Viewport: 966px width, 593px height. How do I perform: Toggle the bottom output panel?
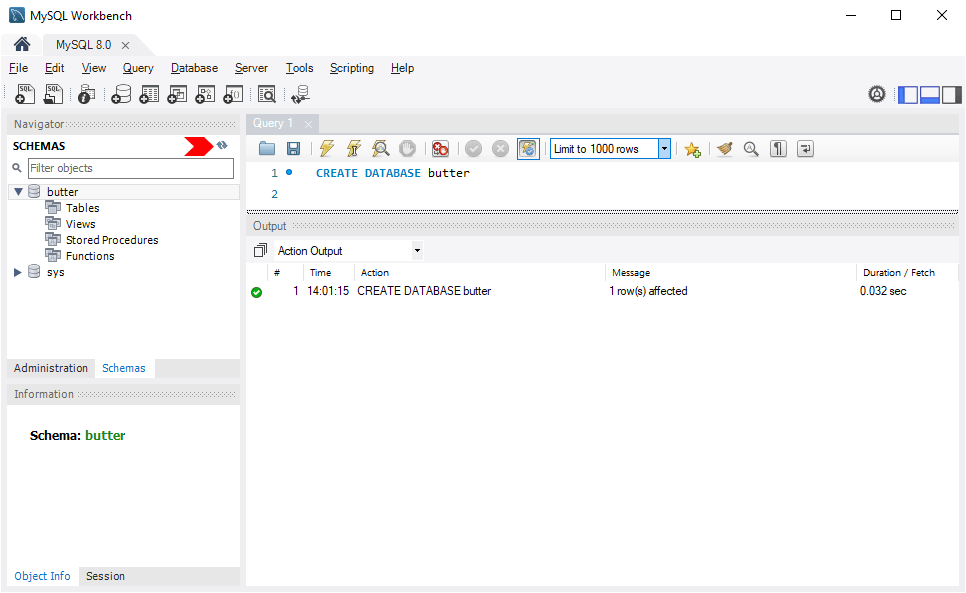coord(930,95)
